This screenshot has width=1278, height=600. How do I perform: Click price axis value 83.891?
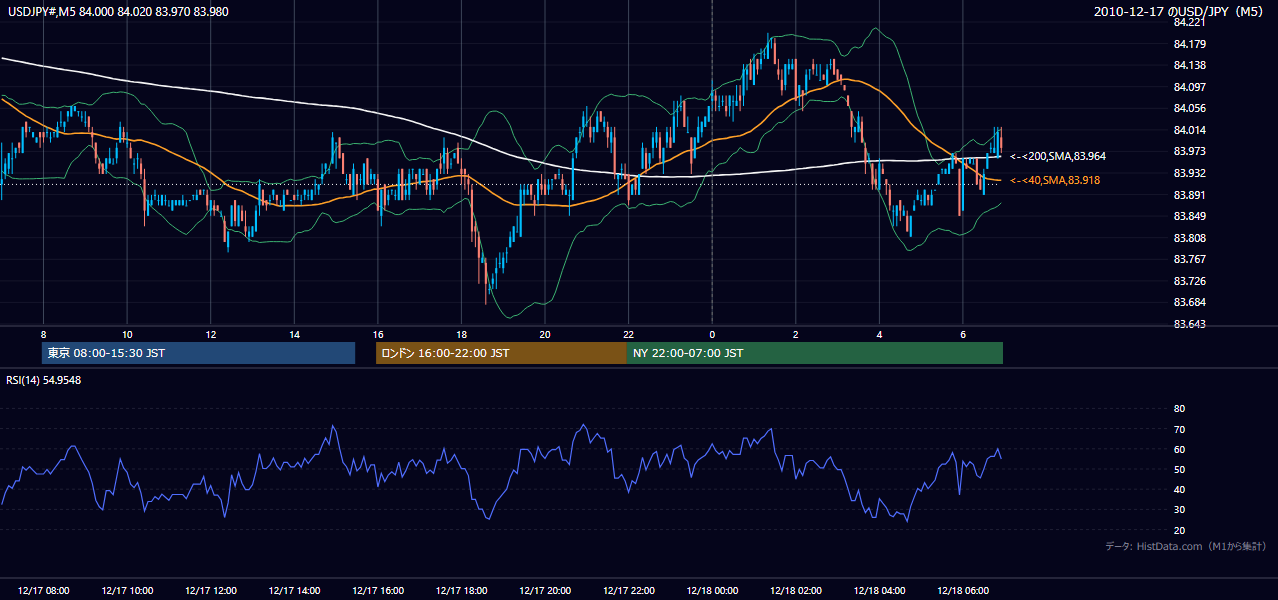[x=1189, y=195]
